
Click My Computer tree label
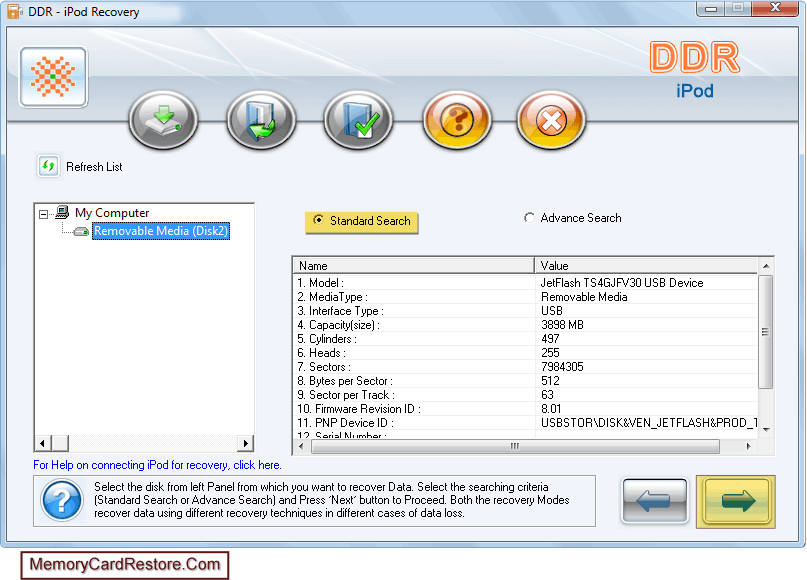click(x=112, y=213)
